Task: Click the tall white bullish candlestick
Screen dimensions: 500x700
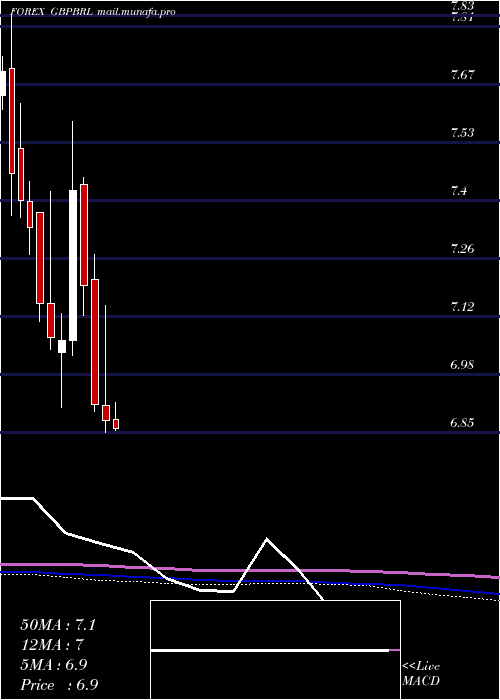Action: [73, 266]
